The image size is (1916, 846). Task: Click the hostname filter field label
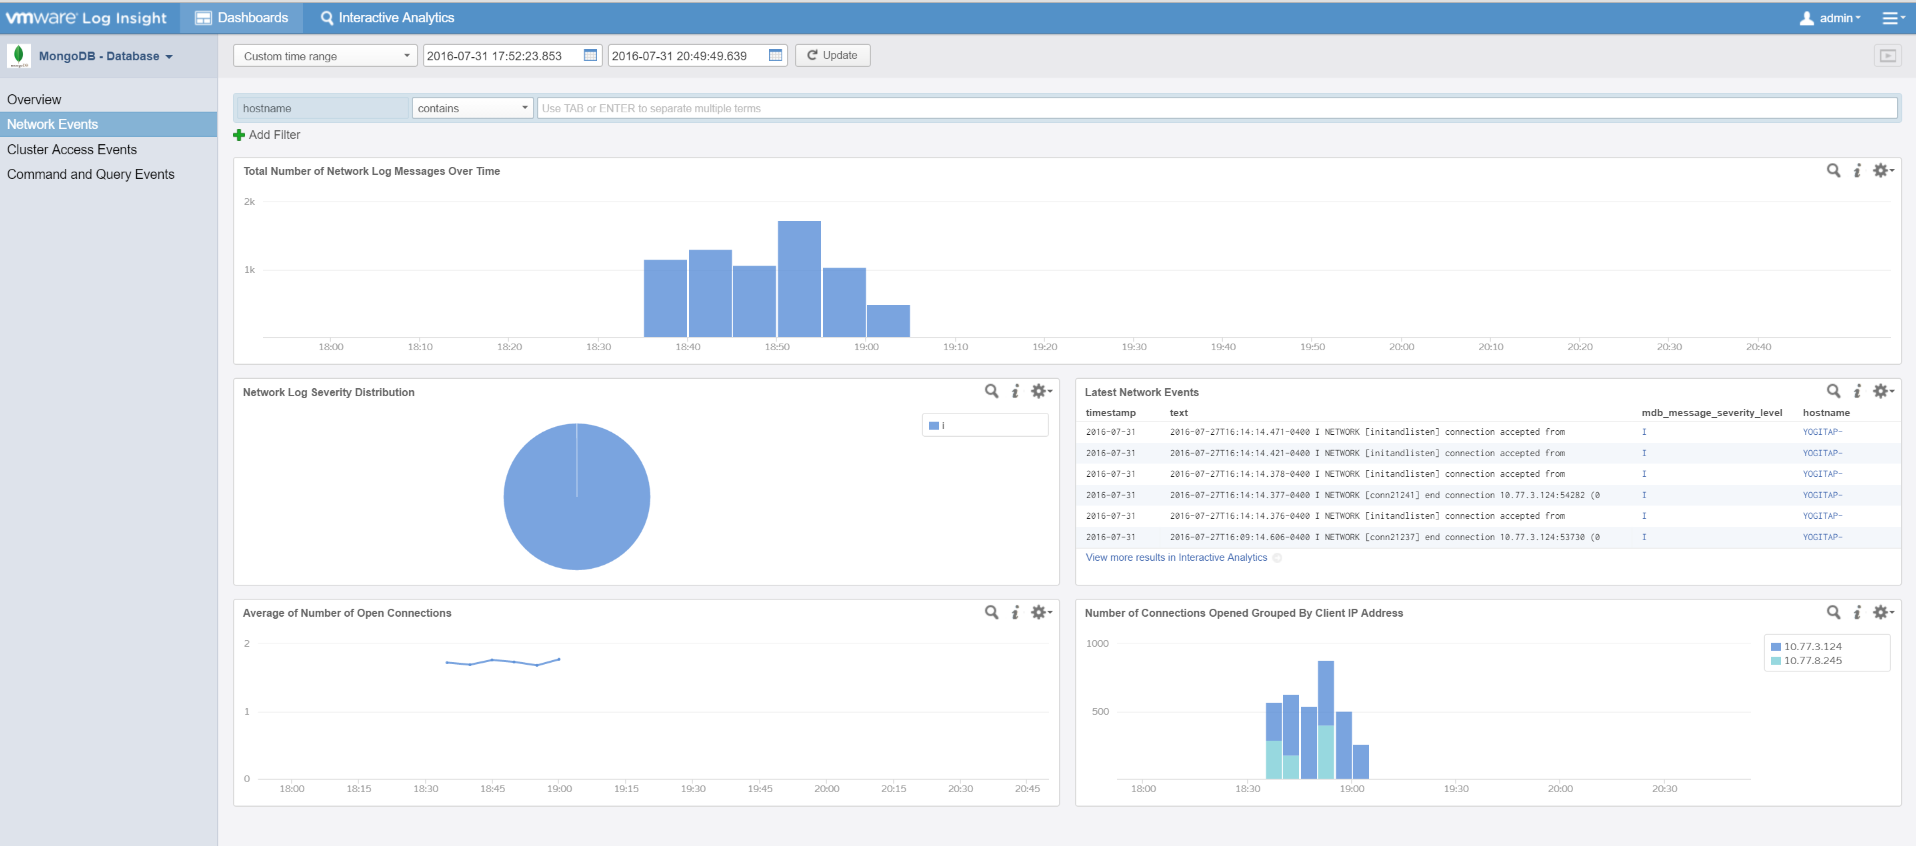(x=321, y=108)
